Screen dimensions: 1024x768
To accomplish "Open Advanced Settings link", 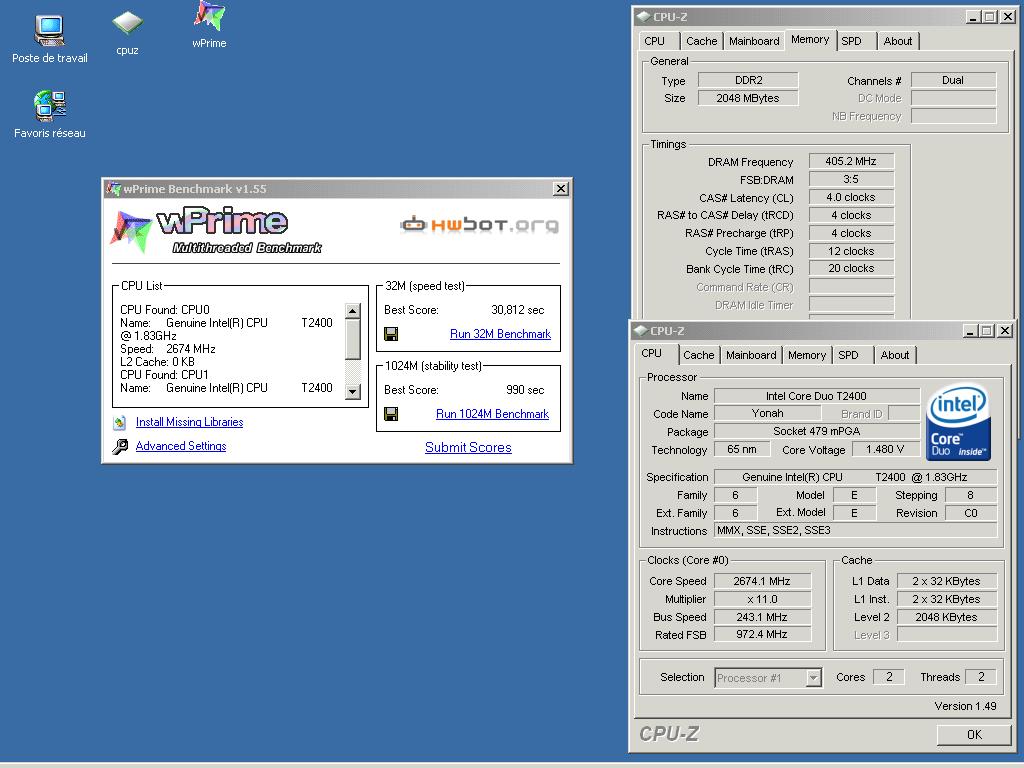I will (x=181, y=446).
